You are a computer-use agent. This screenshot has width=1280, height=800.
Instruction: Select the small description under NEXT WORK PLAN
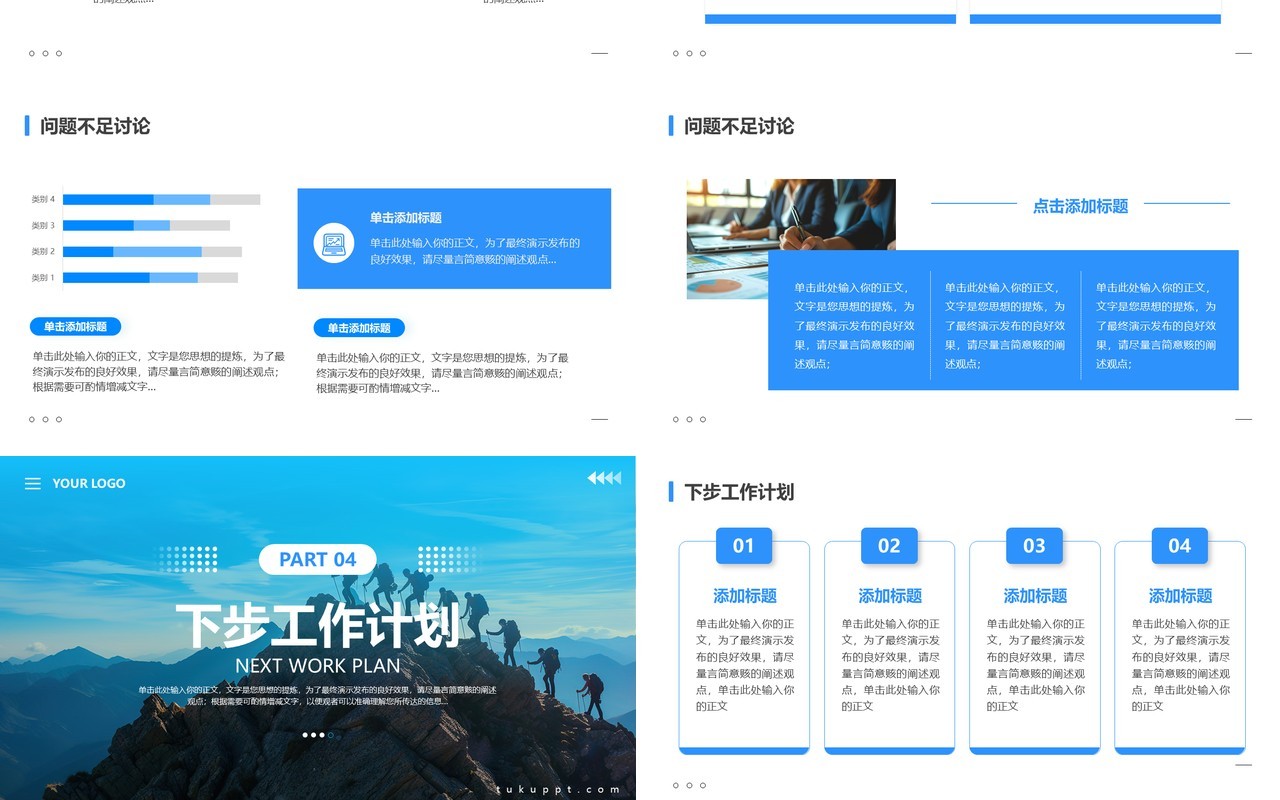(x=318, y=695)
